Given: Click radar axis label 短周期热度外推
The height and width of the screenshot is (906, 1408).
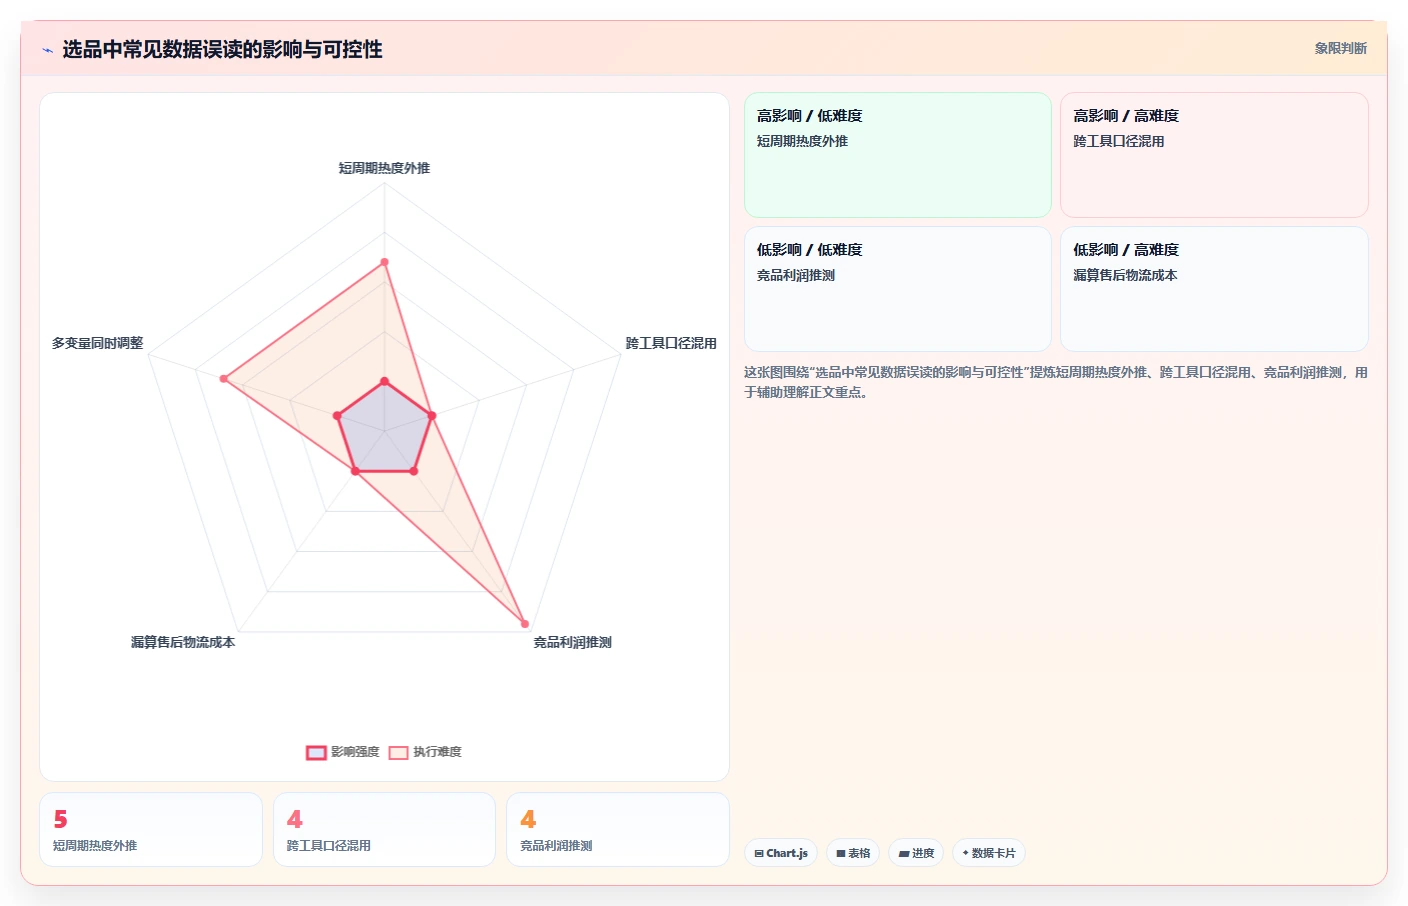Looking at the screenshot, I should coord(384,168).
